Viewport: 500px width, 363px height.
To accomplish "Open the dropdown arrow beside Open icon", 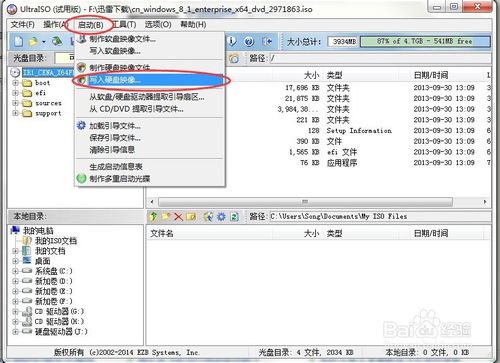I will [x=44, y=42].
